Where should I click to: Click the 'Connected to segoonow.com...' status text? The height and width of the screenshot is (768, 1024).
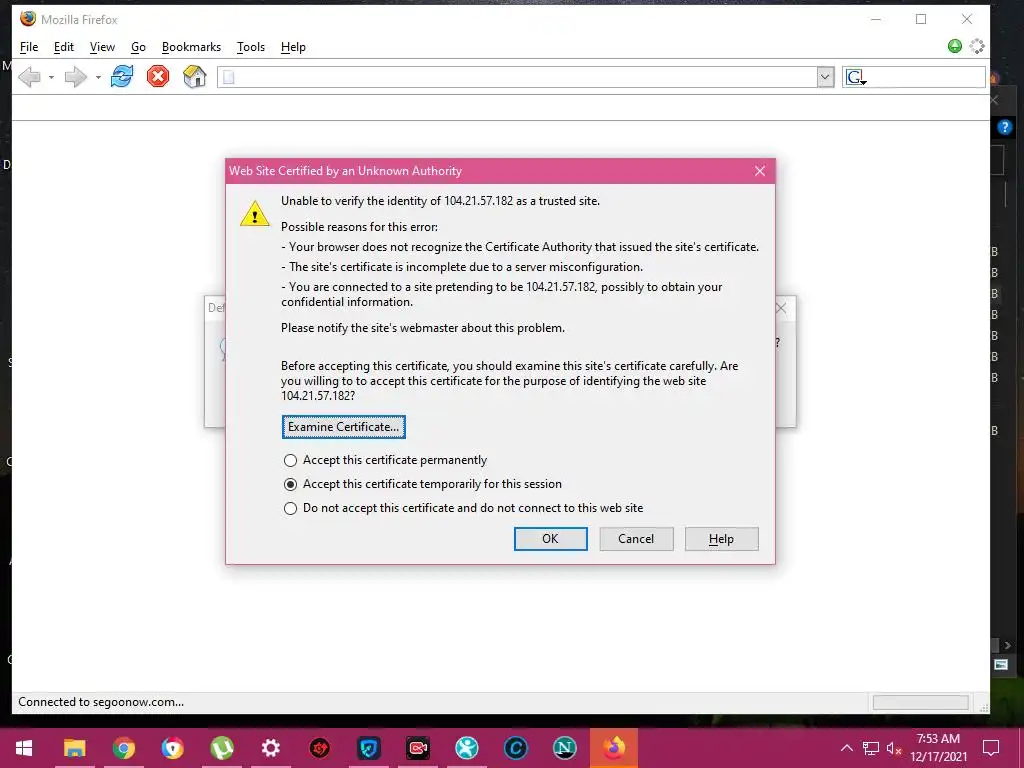[x=101, y=702]
